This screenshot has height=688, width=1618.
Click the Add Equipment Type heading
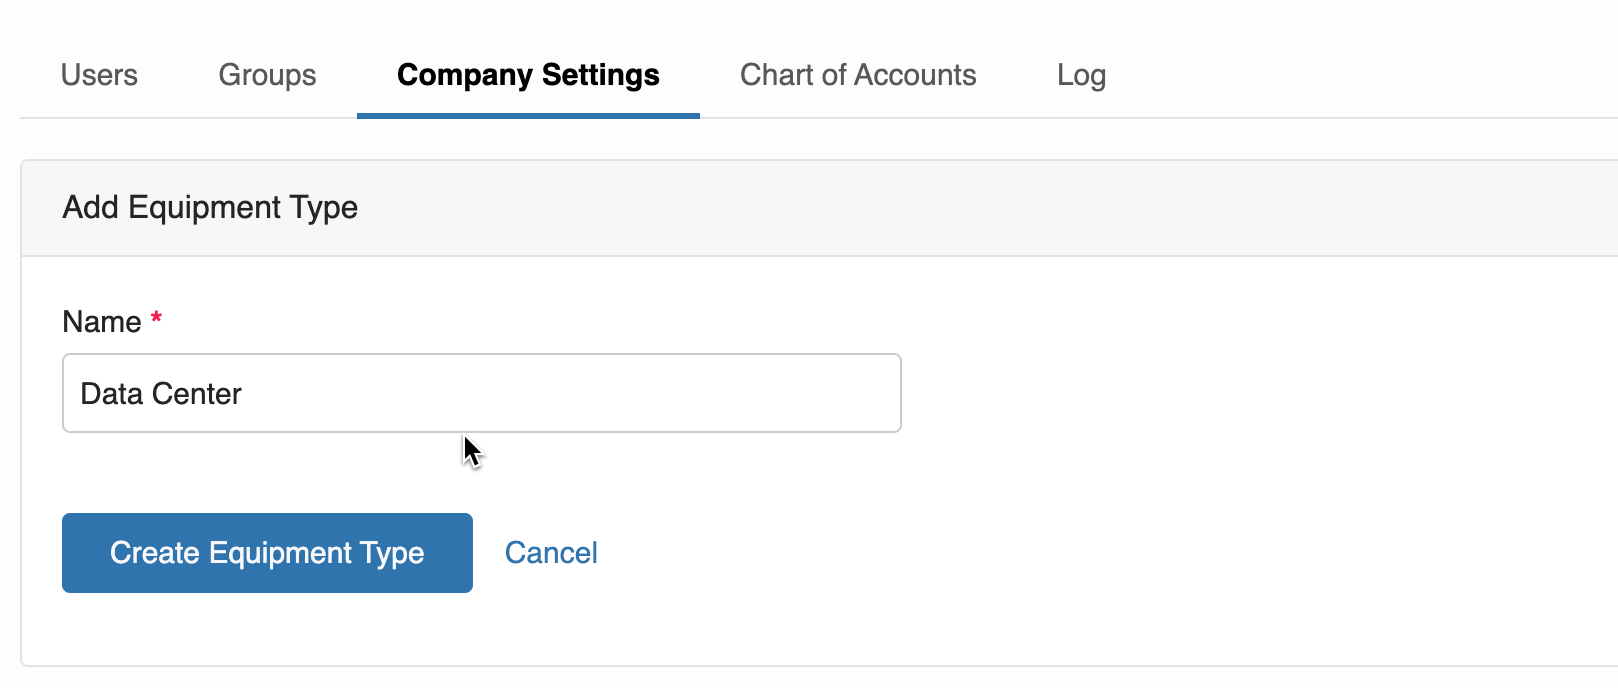[x=210, y=207]
